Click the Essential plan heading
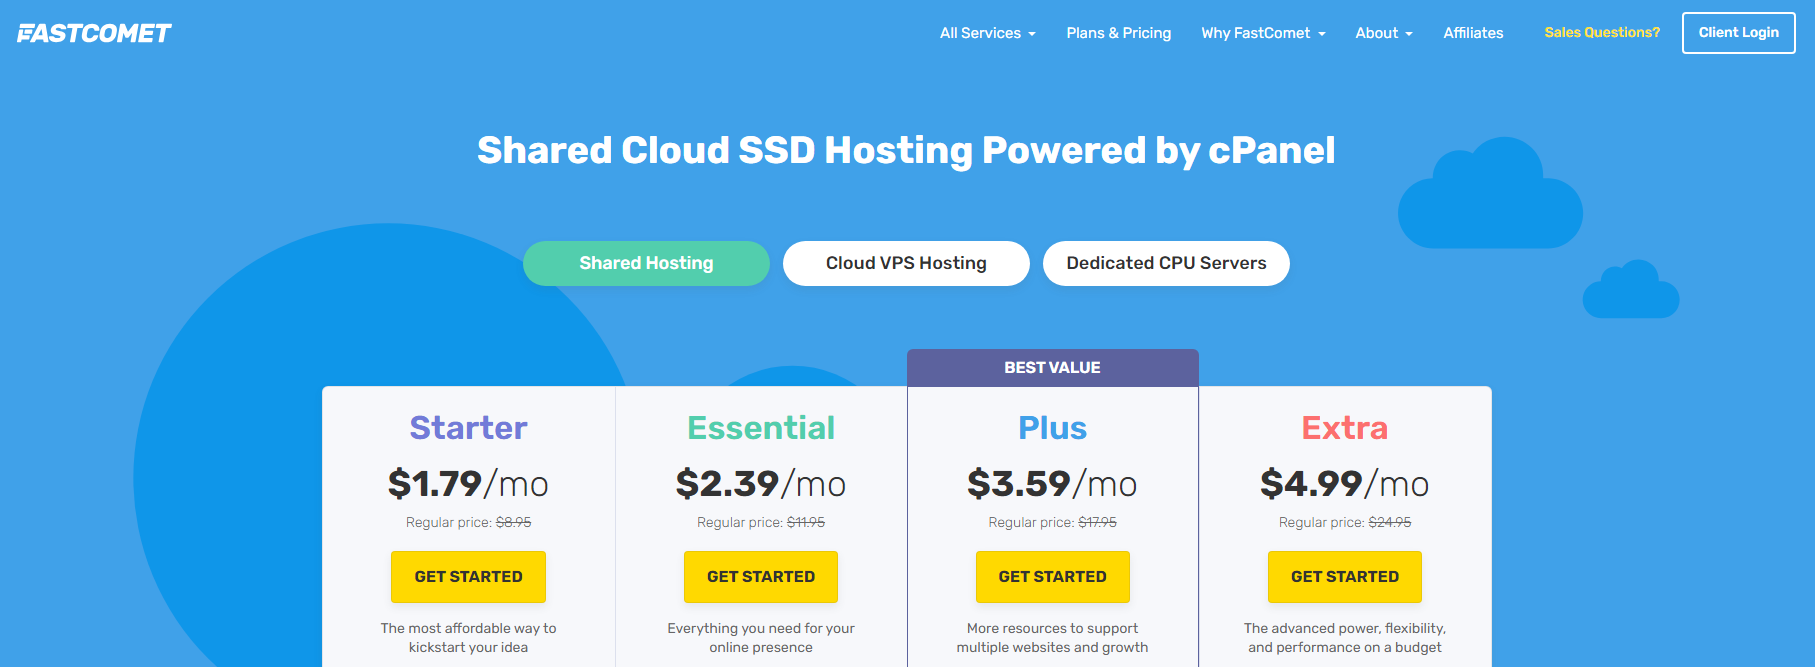 760,428
